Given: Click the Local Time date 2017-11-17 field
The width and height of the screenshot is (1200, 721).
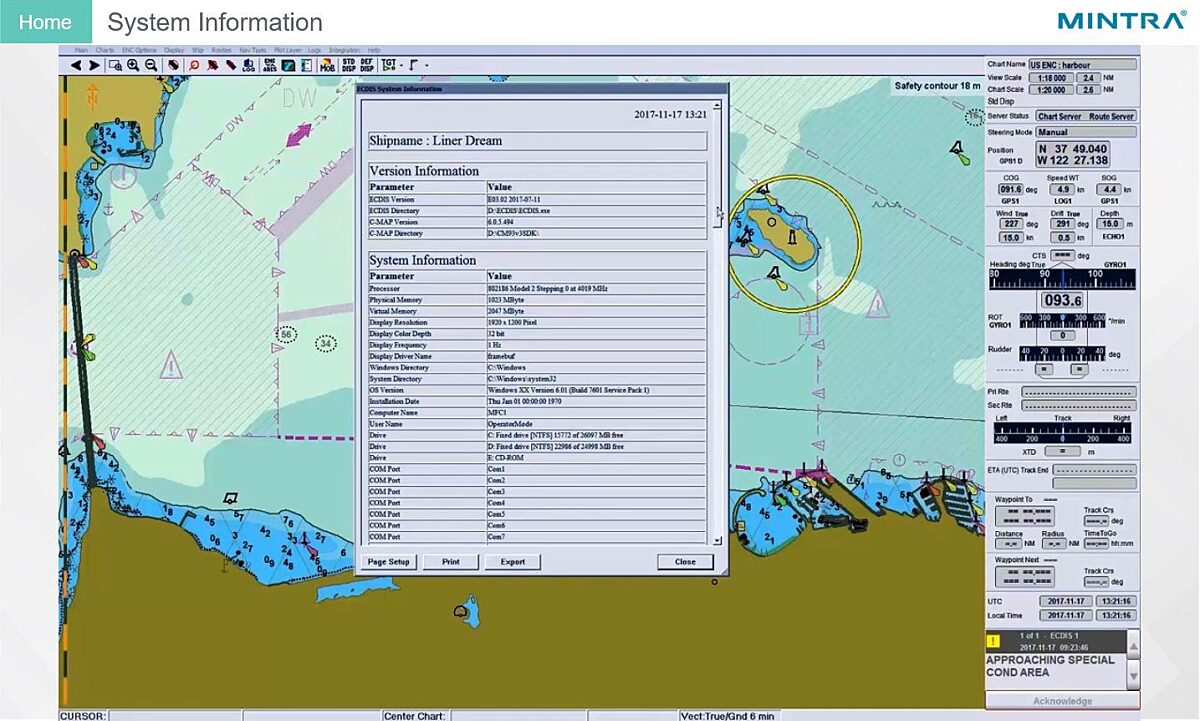Looking at the screenshot, I should [1065, 616].
